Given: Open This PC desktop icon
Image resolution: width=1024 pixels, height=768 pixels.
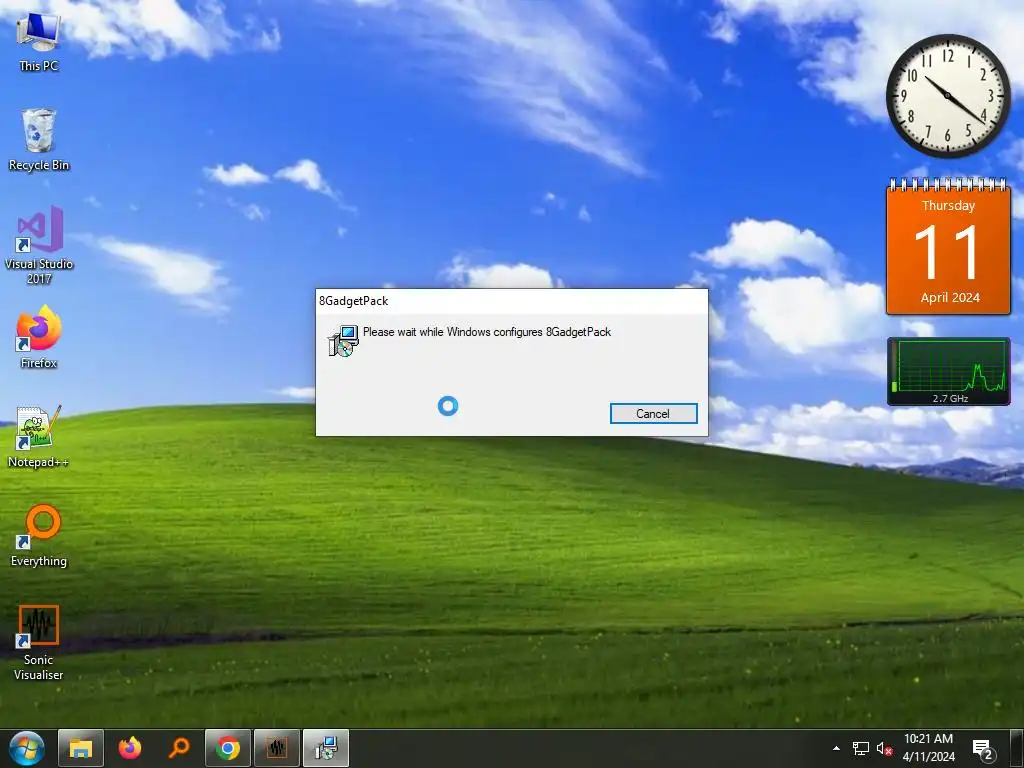Looking at the screenshot, I should point(39,42).
